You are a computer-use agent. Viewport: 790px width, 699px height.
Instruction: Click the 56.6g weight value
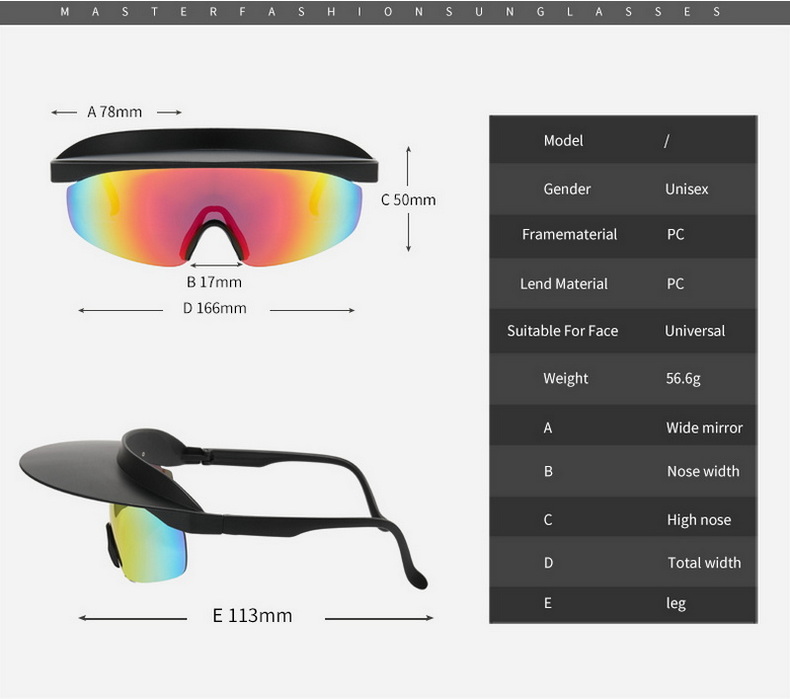click(x=683, y=378)
